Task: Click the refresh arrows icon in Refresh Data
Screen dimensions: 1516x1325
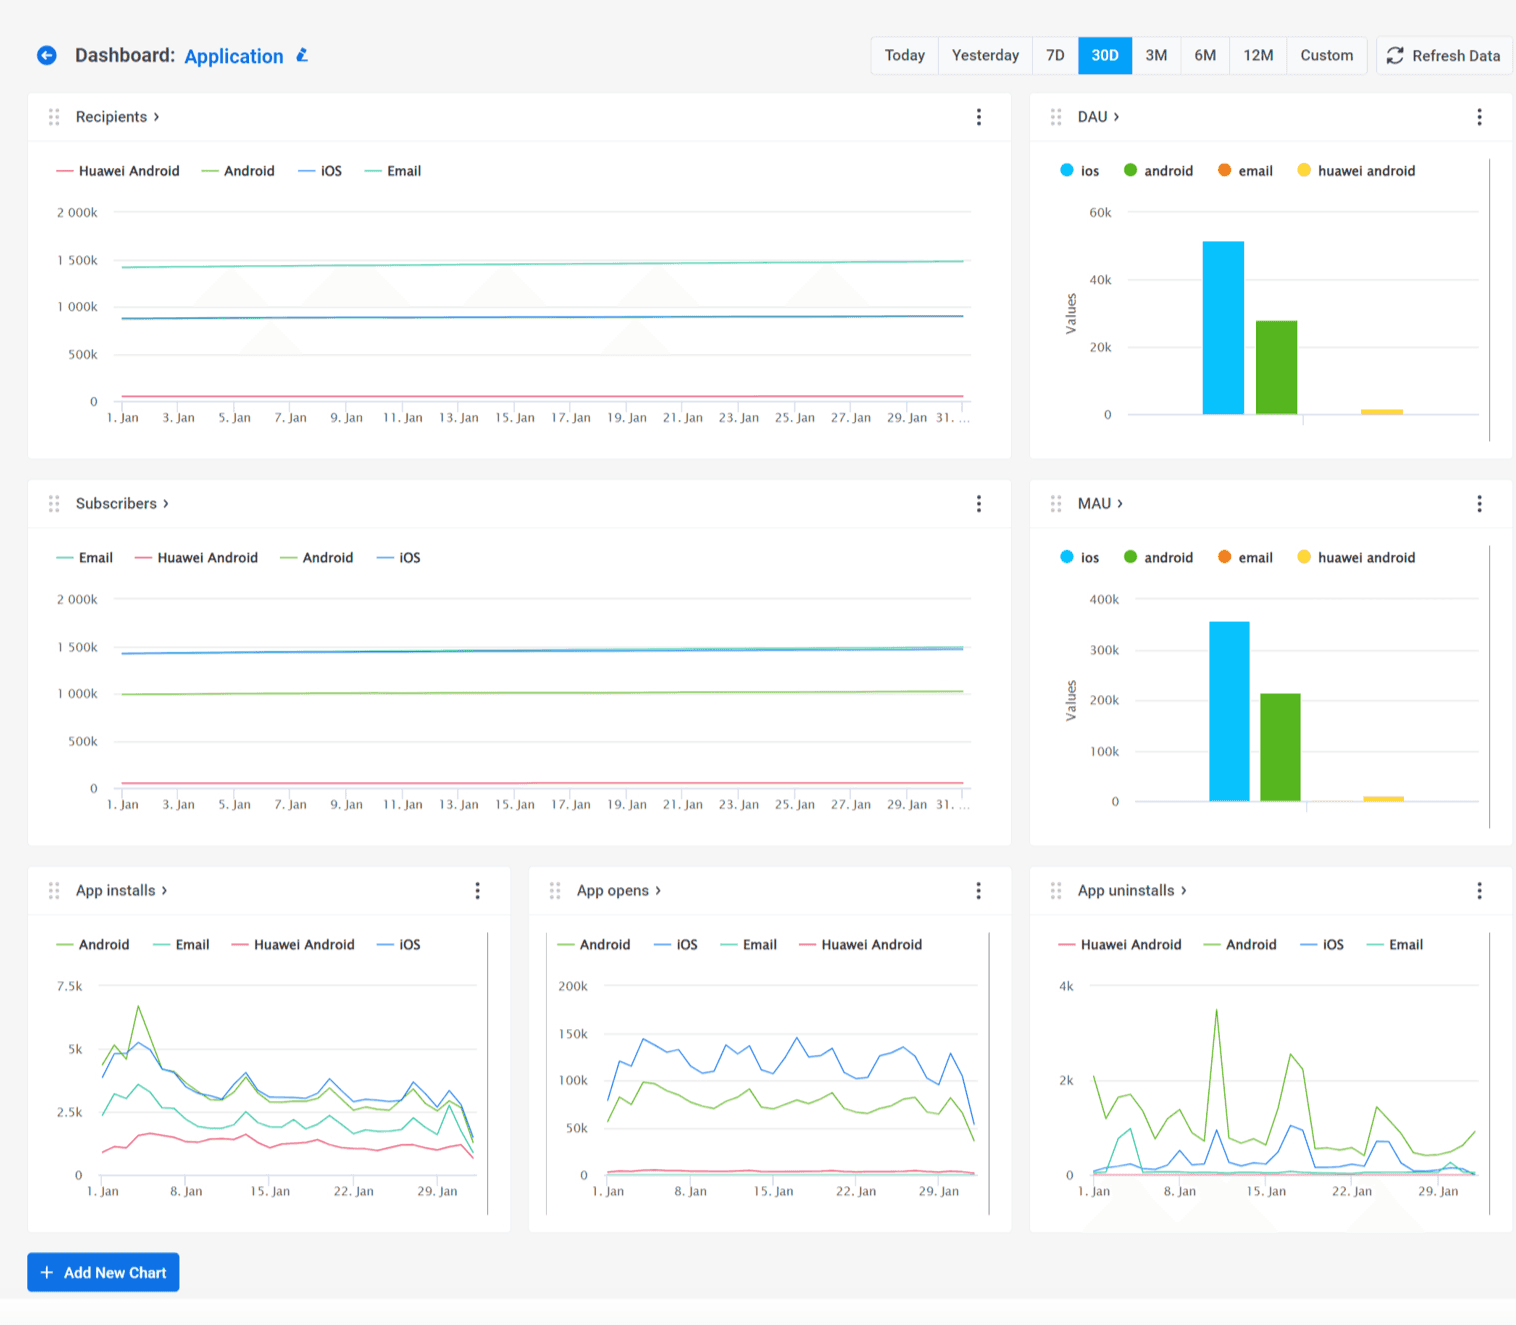Action: 1395,55
